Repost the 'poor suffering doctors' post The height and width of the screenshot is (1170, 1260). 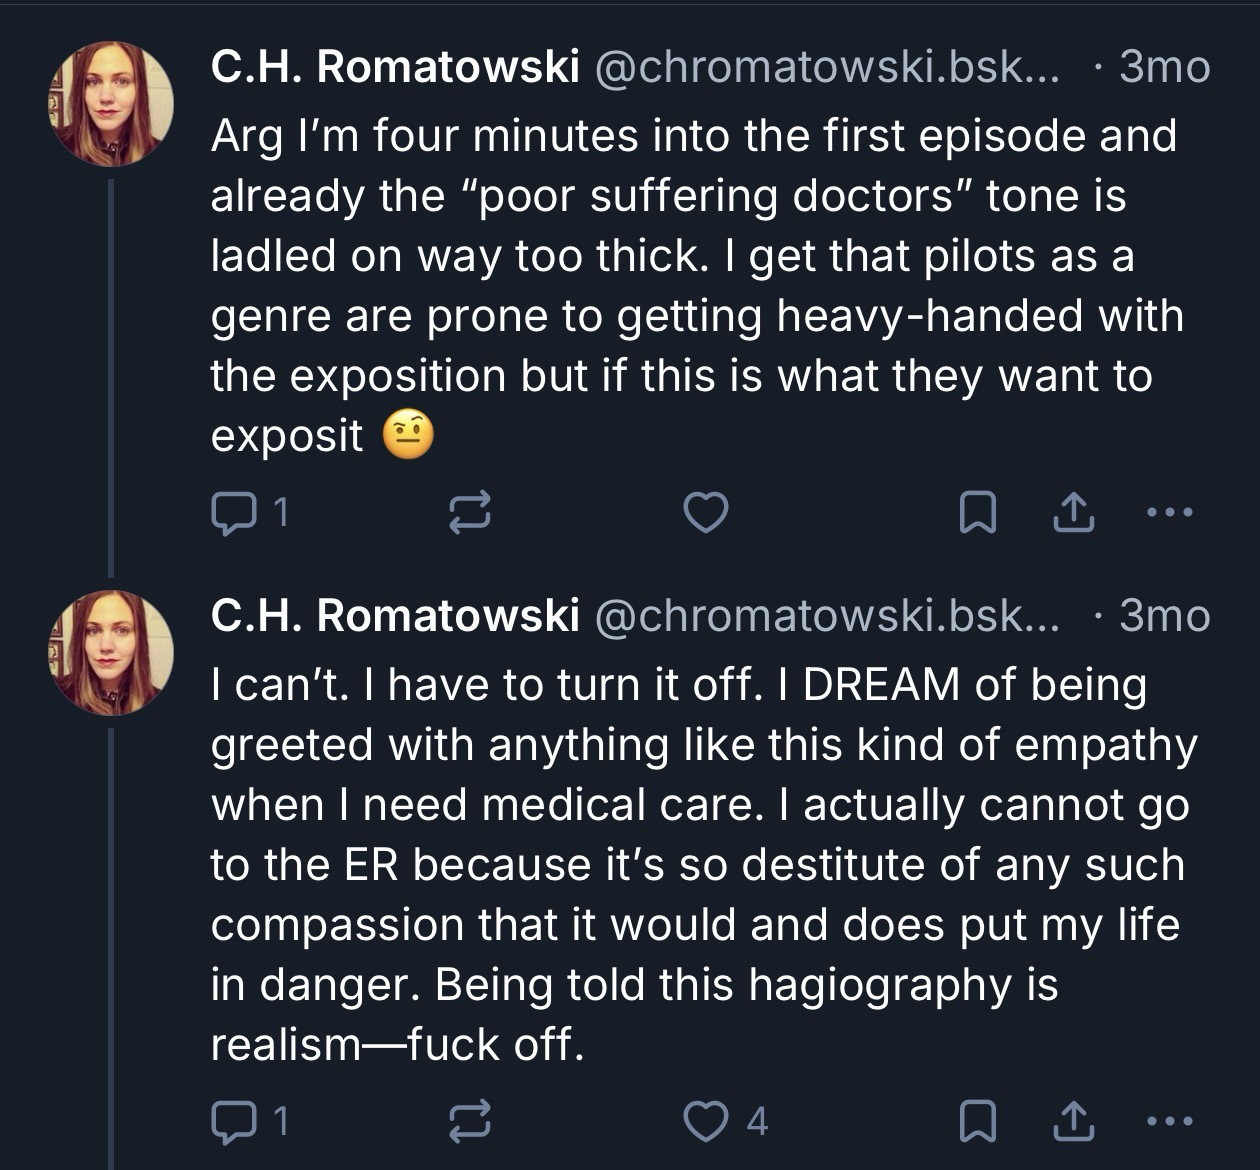pos(468,513)
